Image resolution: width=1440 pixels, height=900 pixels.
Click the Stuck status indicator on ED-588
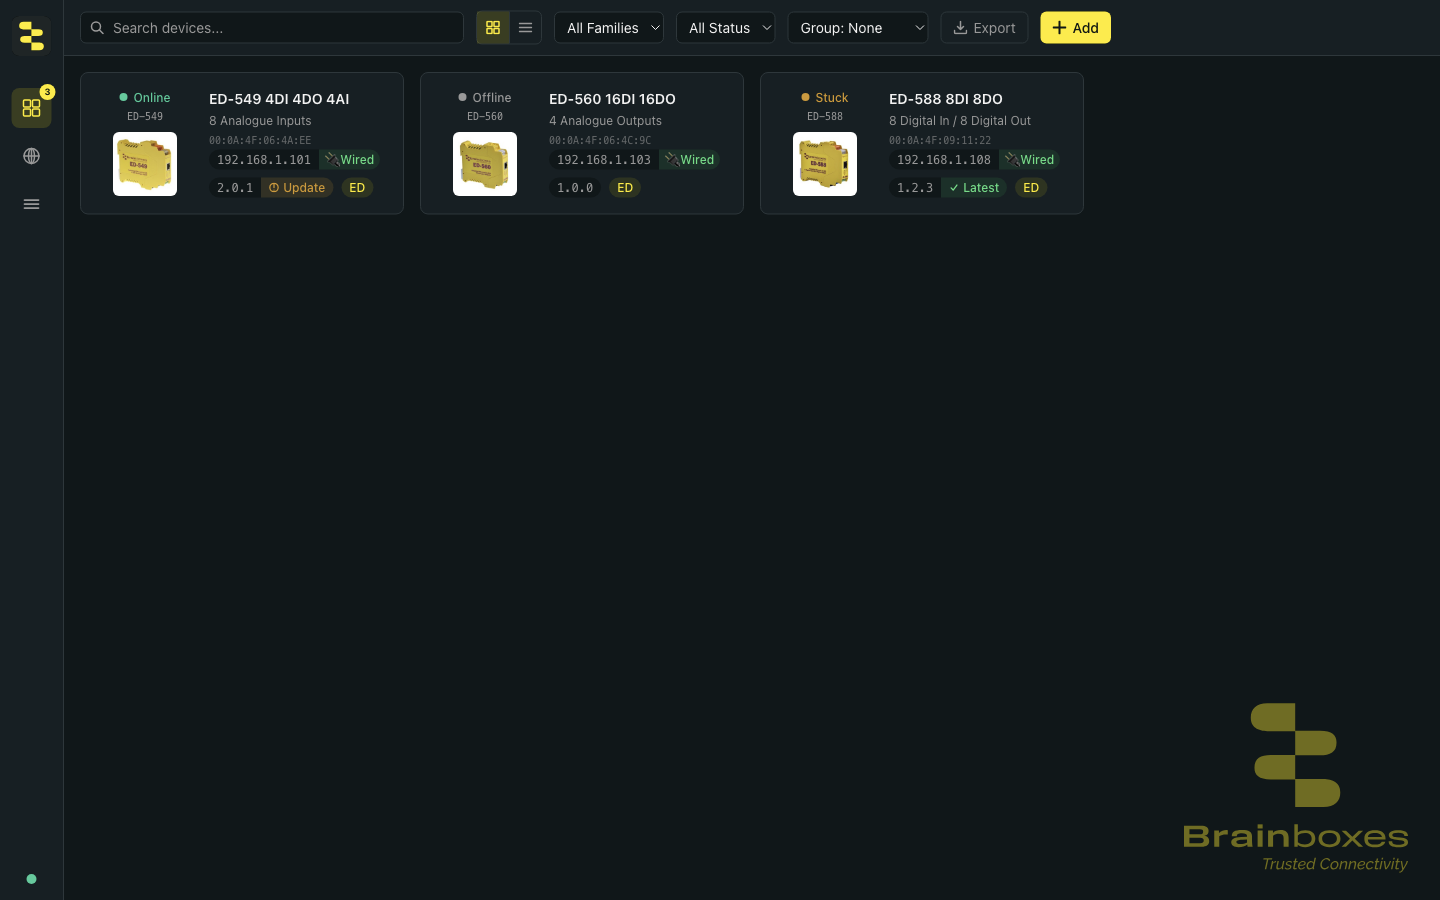(x=825, y=98)
